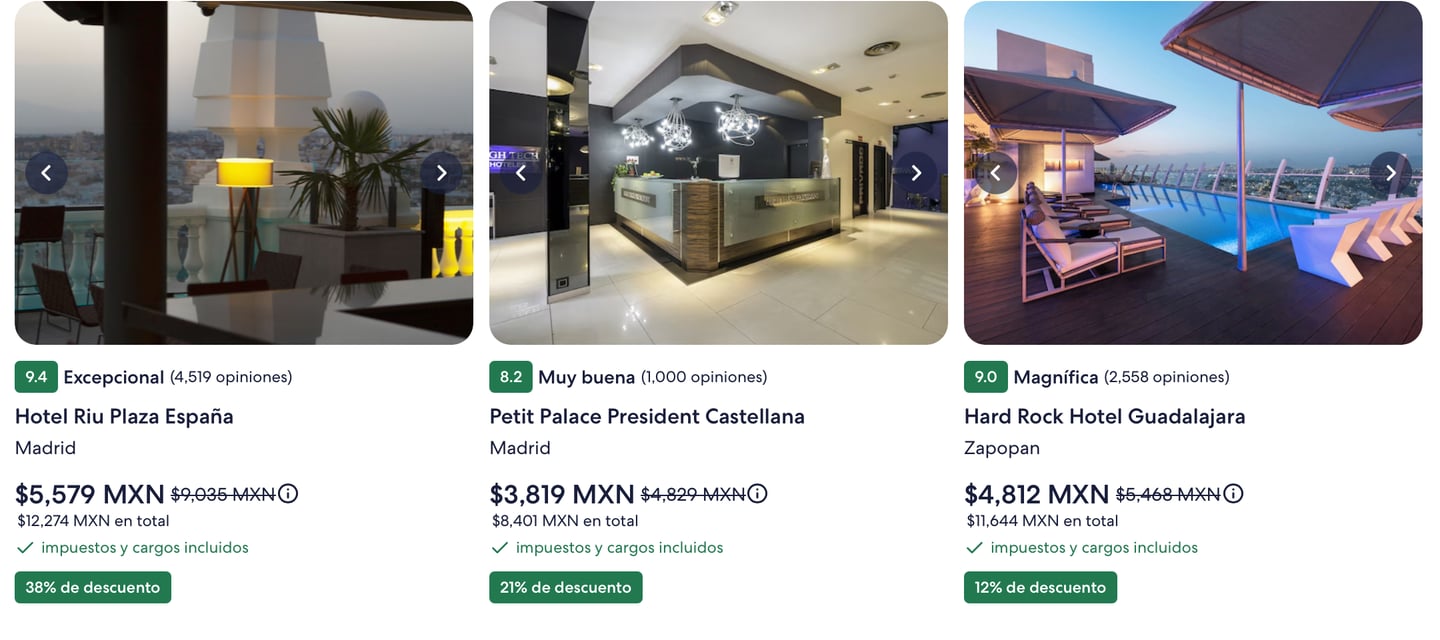Show next photo of Hotel Riu Plaza España

tap(441, 173)
